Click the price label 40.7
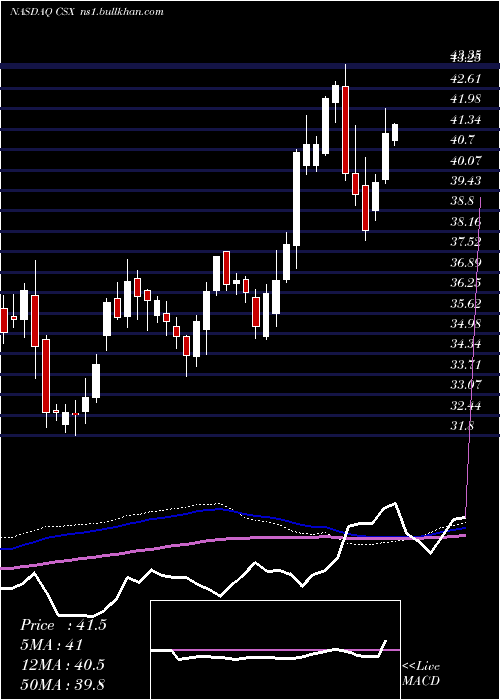500x700 pixels. (x=463, y=140)
